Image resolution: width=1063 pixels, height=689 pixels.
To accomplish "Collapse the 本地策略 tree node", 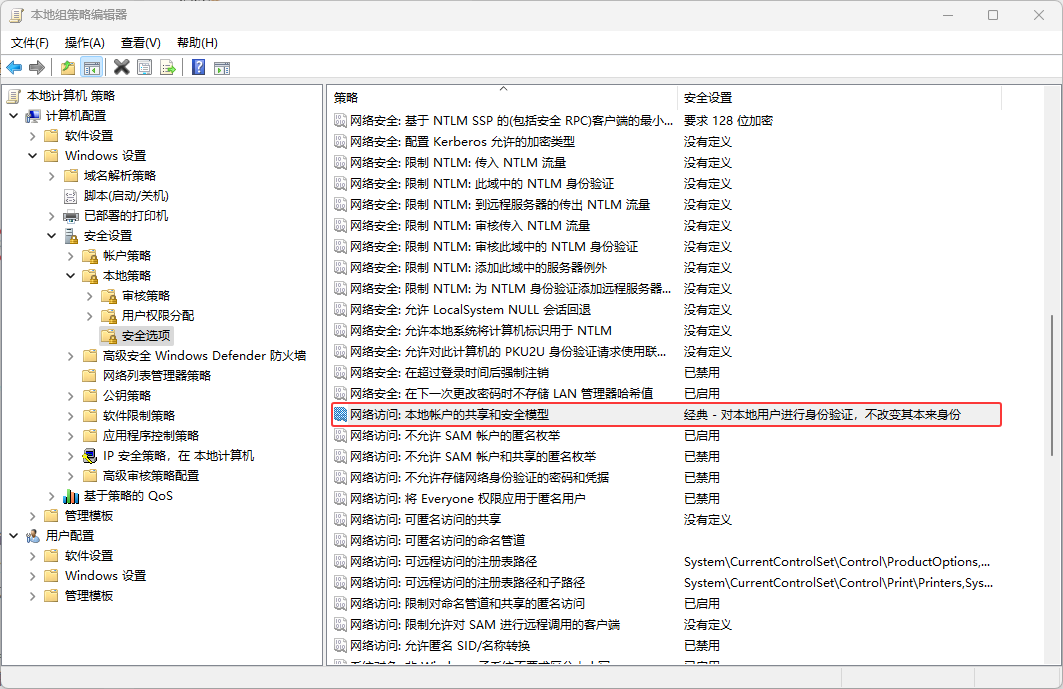I will pyautogui.click(x=71, y=276).
